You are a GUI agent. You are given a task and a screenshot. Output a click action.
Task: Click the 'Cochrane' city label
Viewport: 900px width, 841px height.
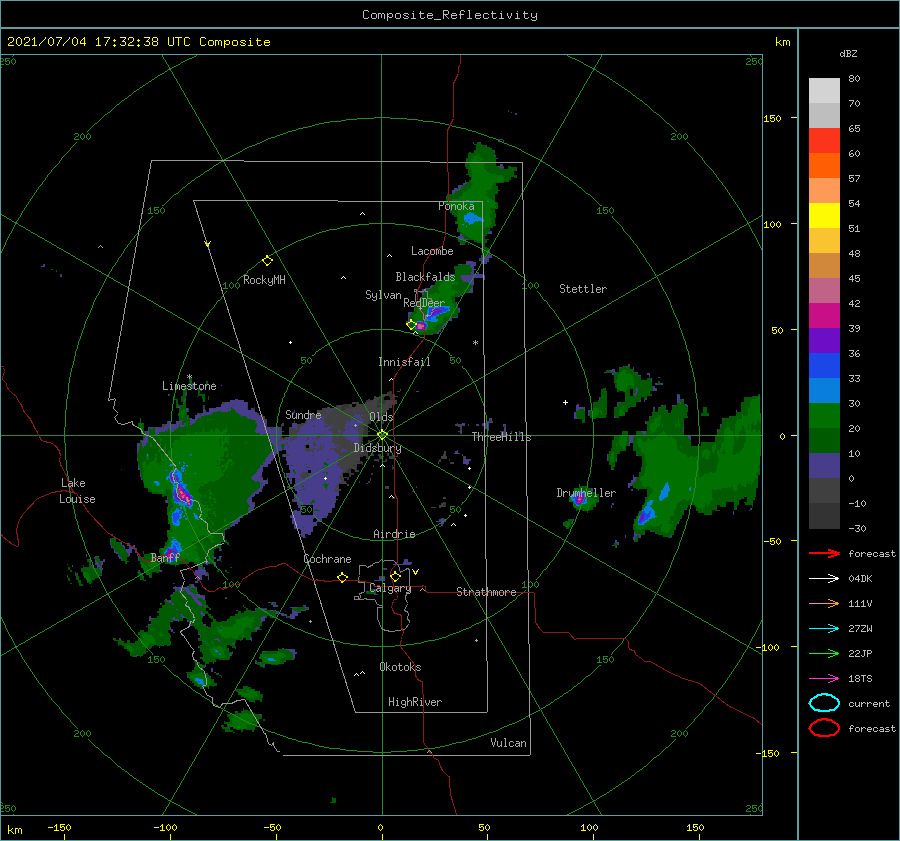(x=327, y=559)
